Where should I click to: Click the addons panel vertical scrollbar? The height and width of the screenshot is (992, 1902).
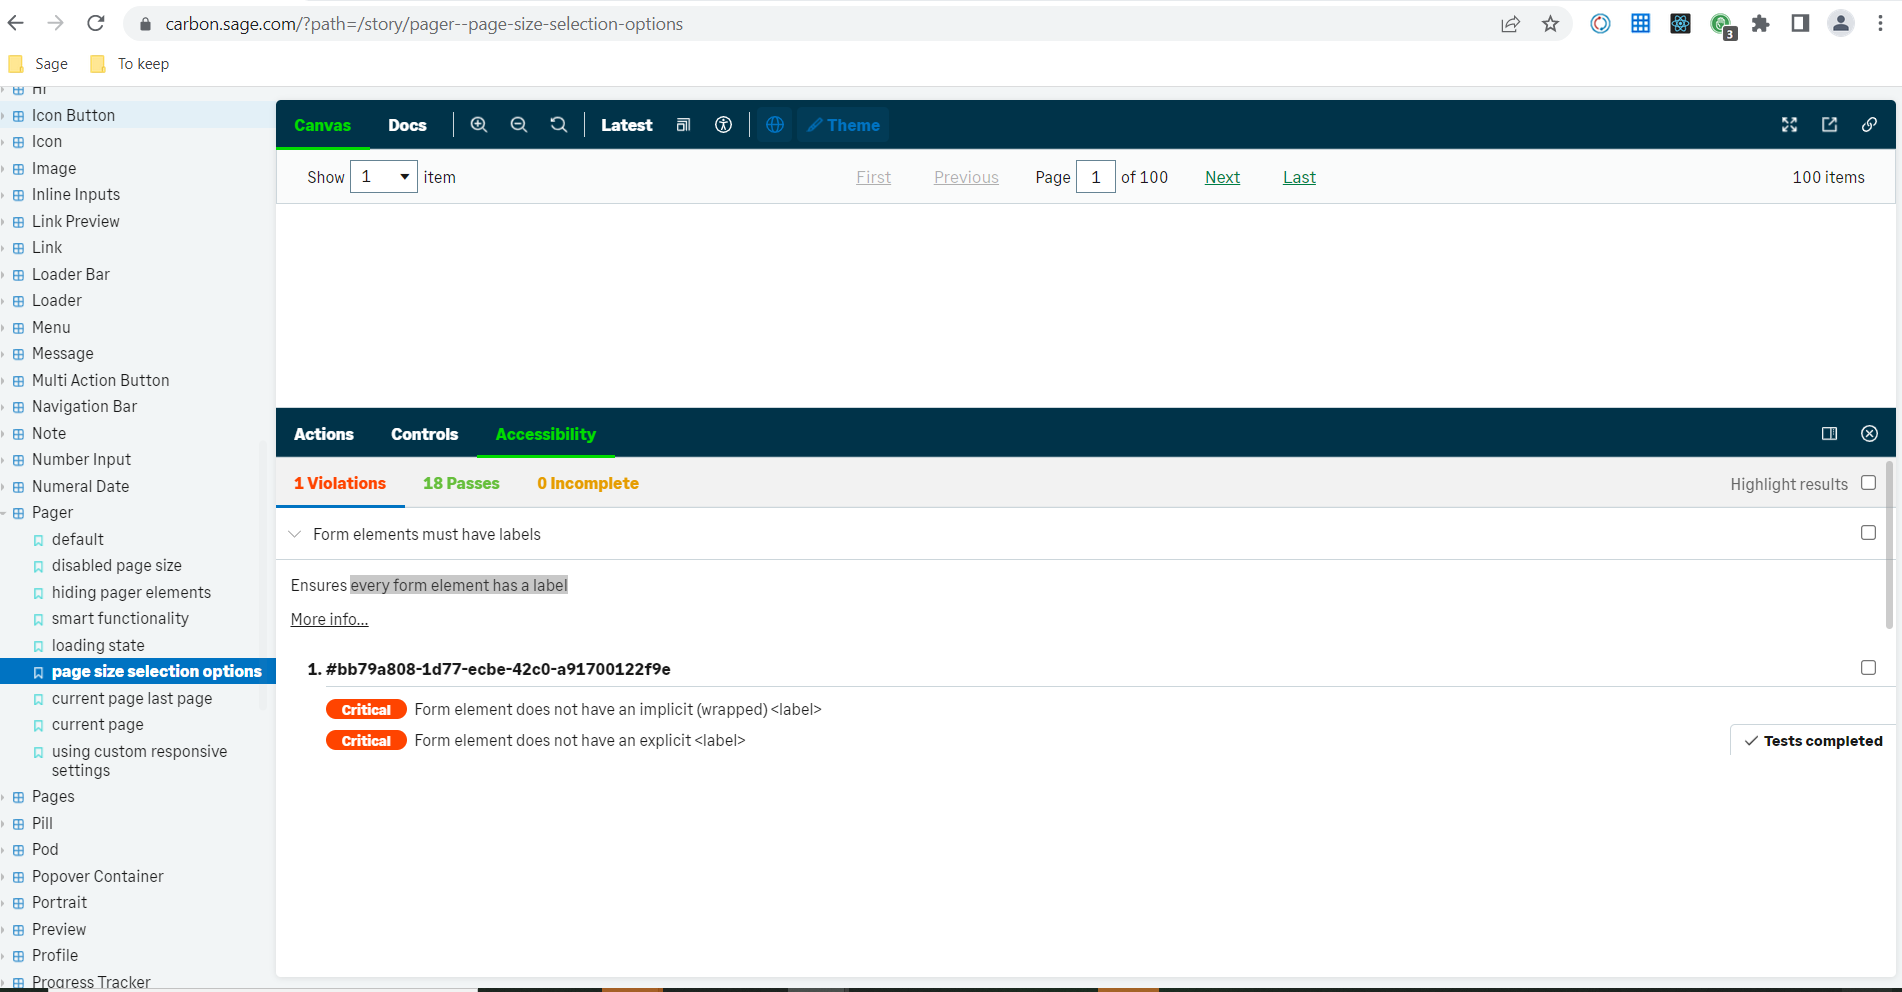coord(1889,545)
